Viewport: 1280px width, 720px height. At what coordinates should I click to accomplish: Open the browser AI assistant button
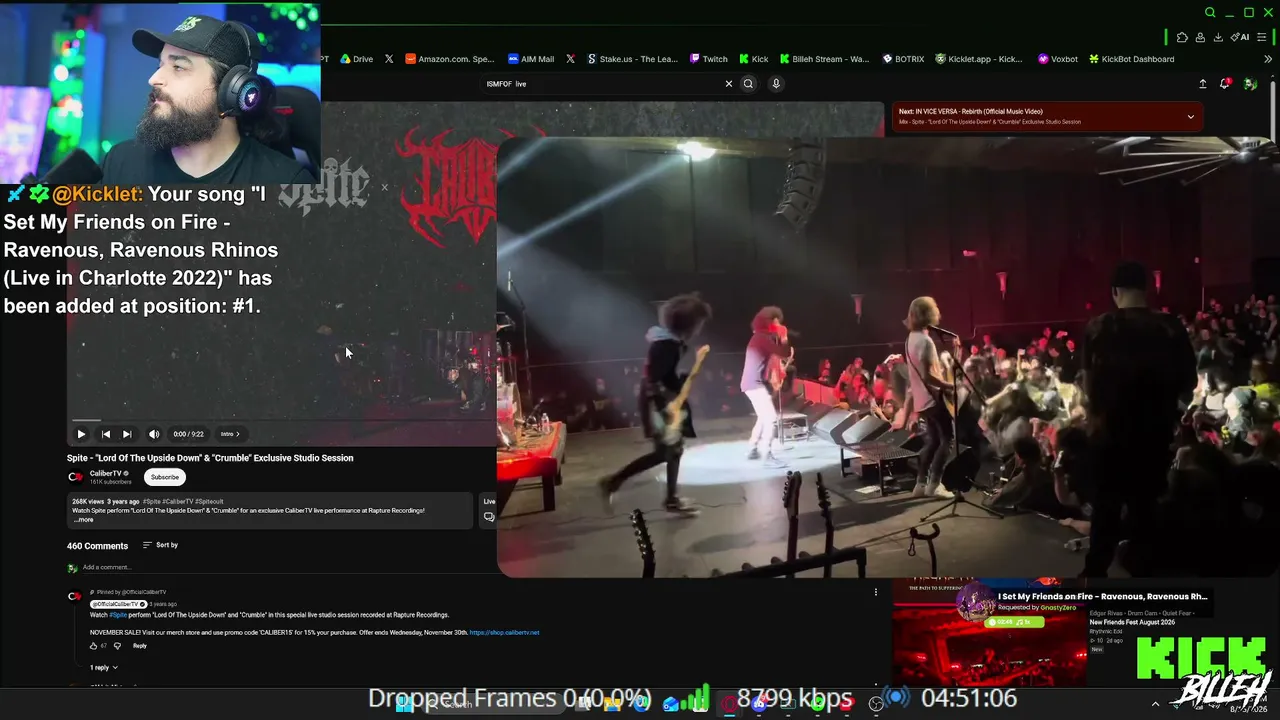(1240, 37)
